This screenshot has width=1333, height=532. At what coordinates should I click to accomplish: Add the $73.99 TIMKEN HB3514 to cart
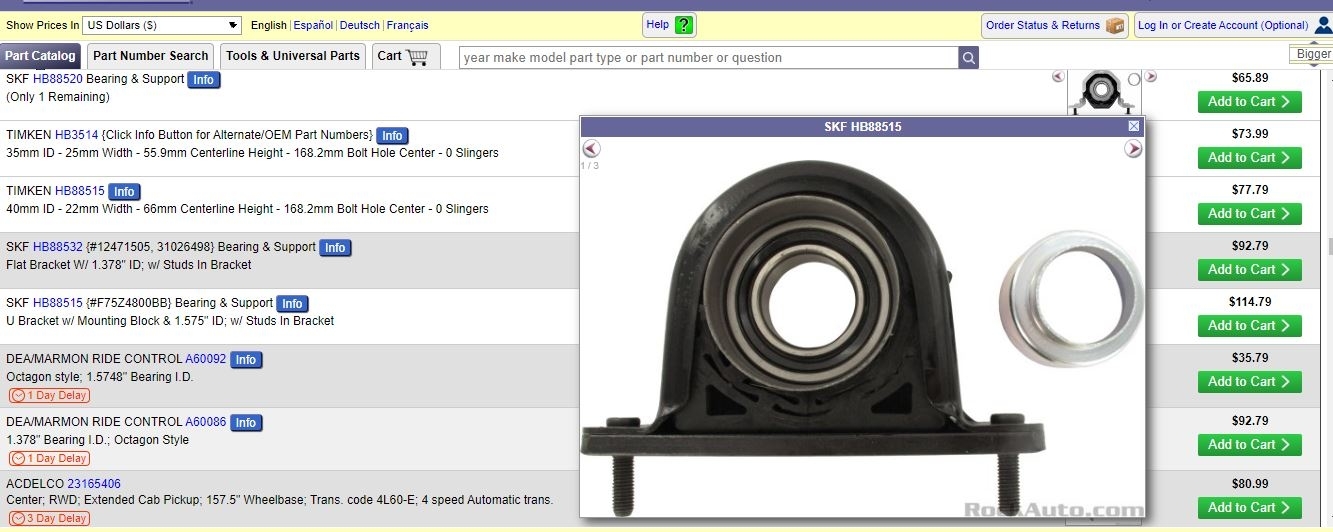point(1250,157)
